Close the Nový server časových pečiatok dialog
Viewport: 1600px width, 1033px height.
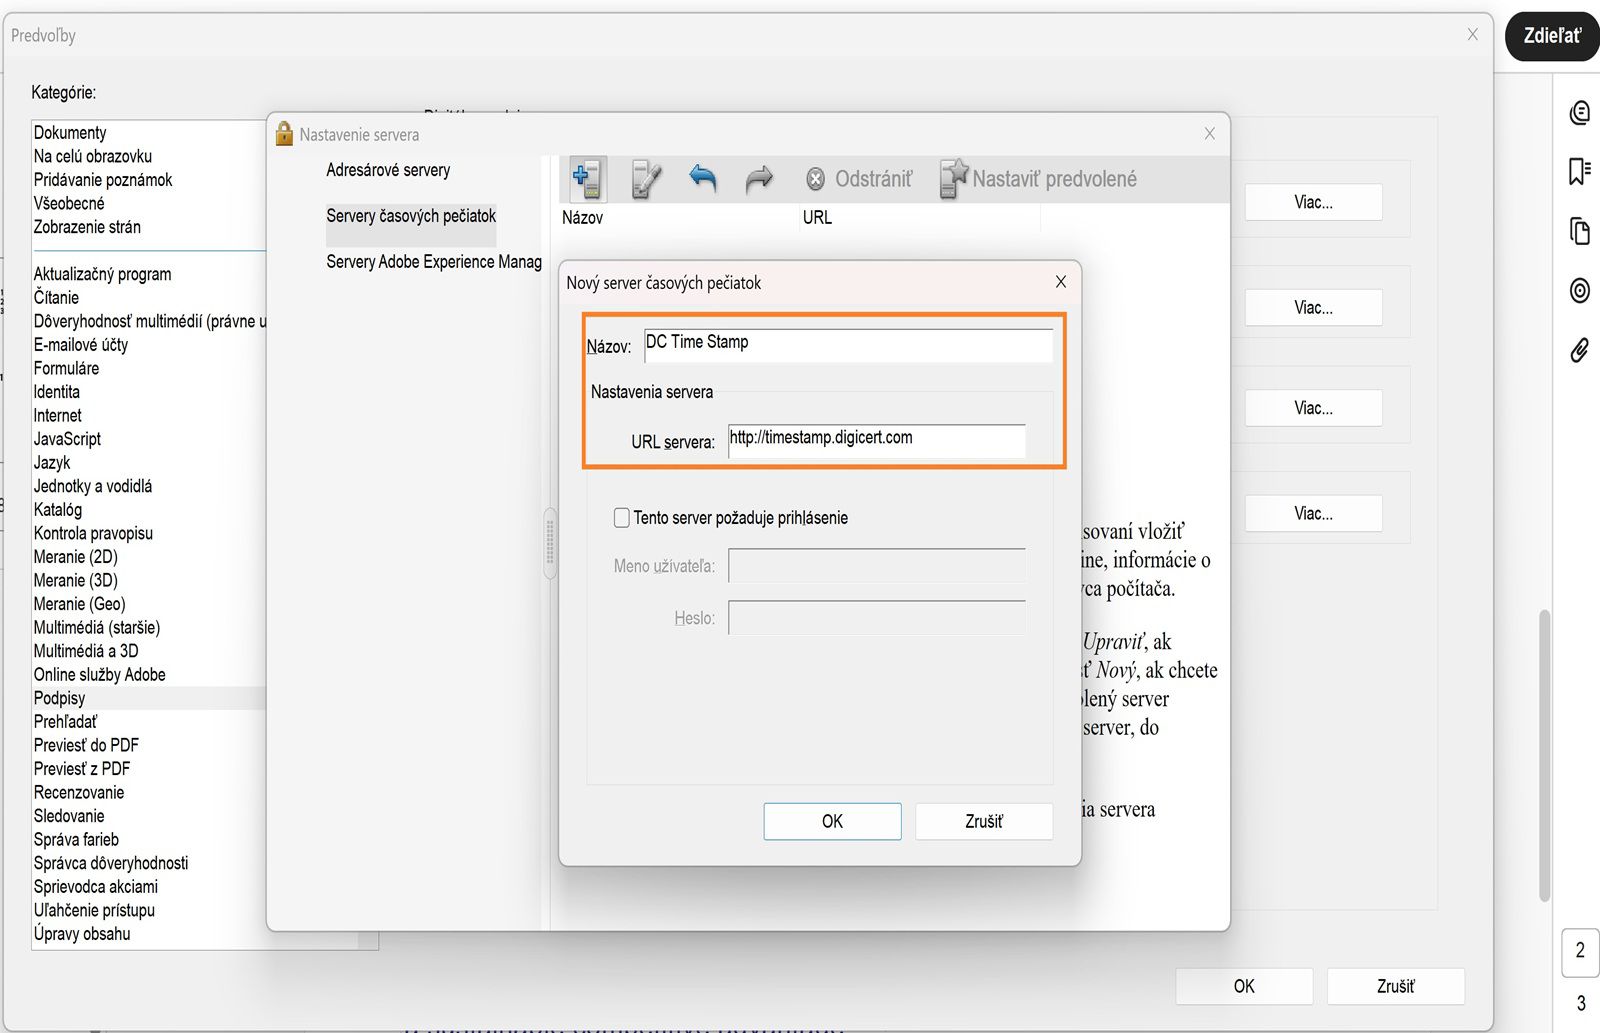pyautogui.click(x=1061, y=282)
